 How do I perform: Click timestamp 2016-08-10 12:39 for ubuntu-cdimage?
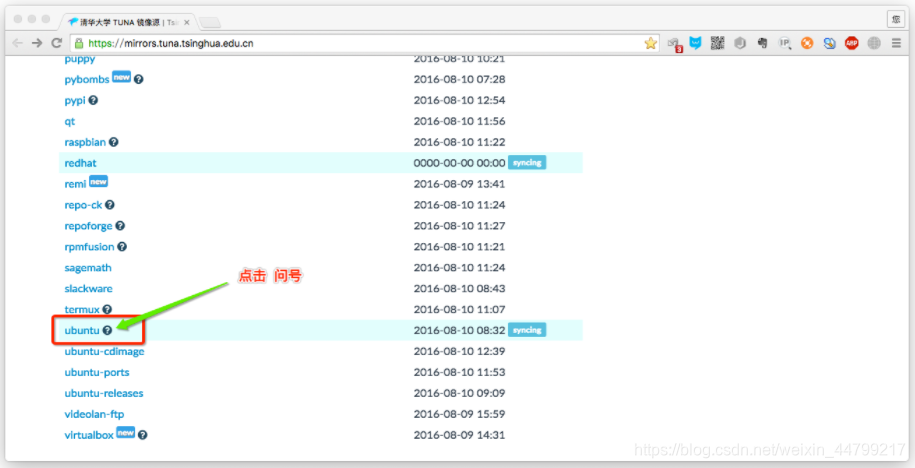coord(459,351)
